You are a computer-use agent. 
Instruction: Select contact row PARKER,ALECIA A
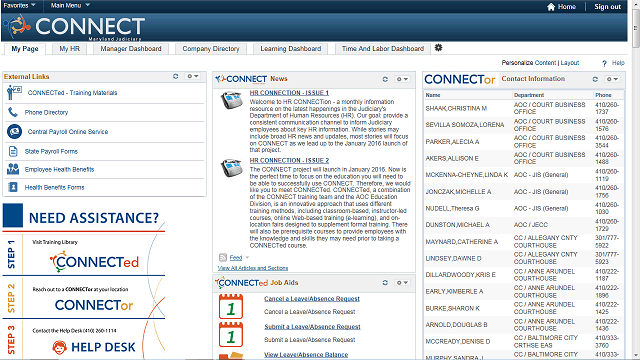[524, 142]
